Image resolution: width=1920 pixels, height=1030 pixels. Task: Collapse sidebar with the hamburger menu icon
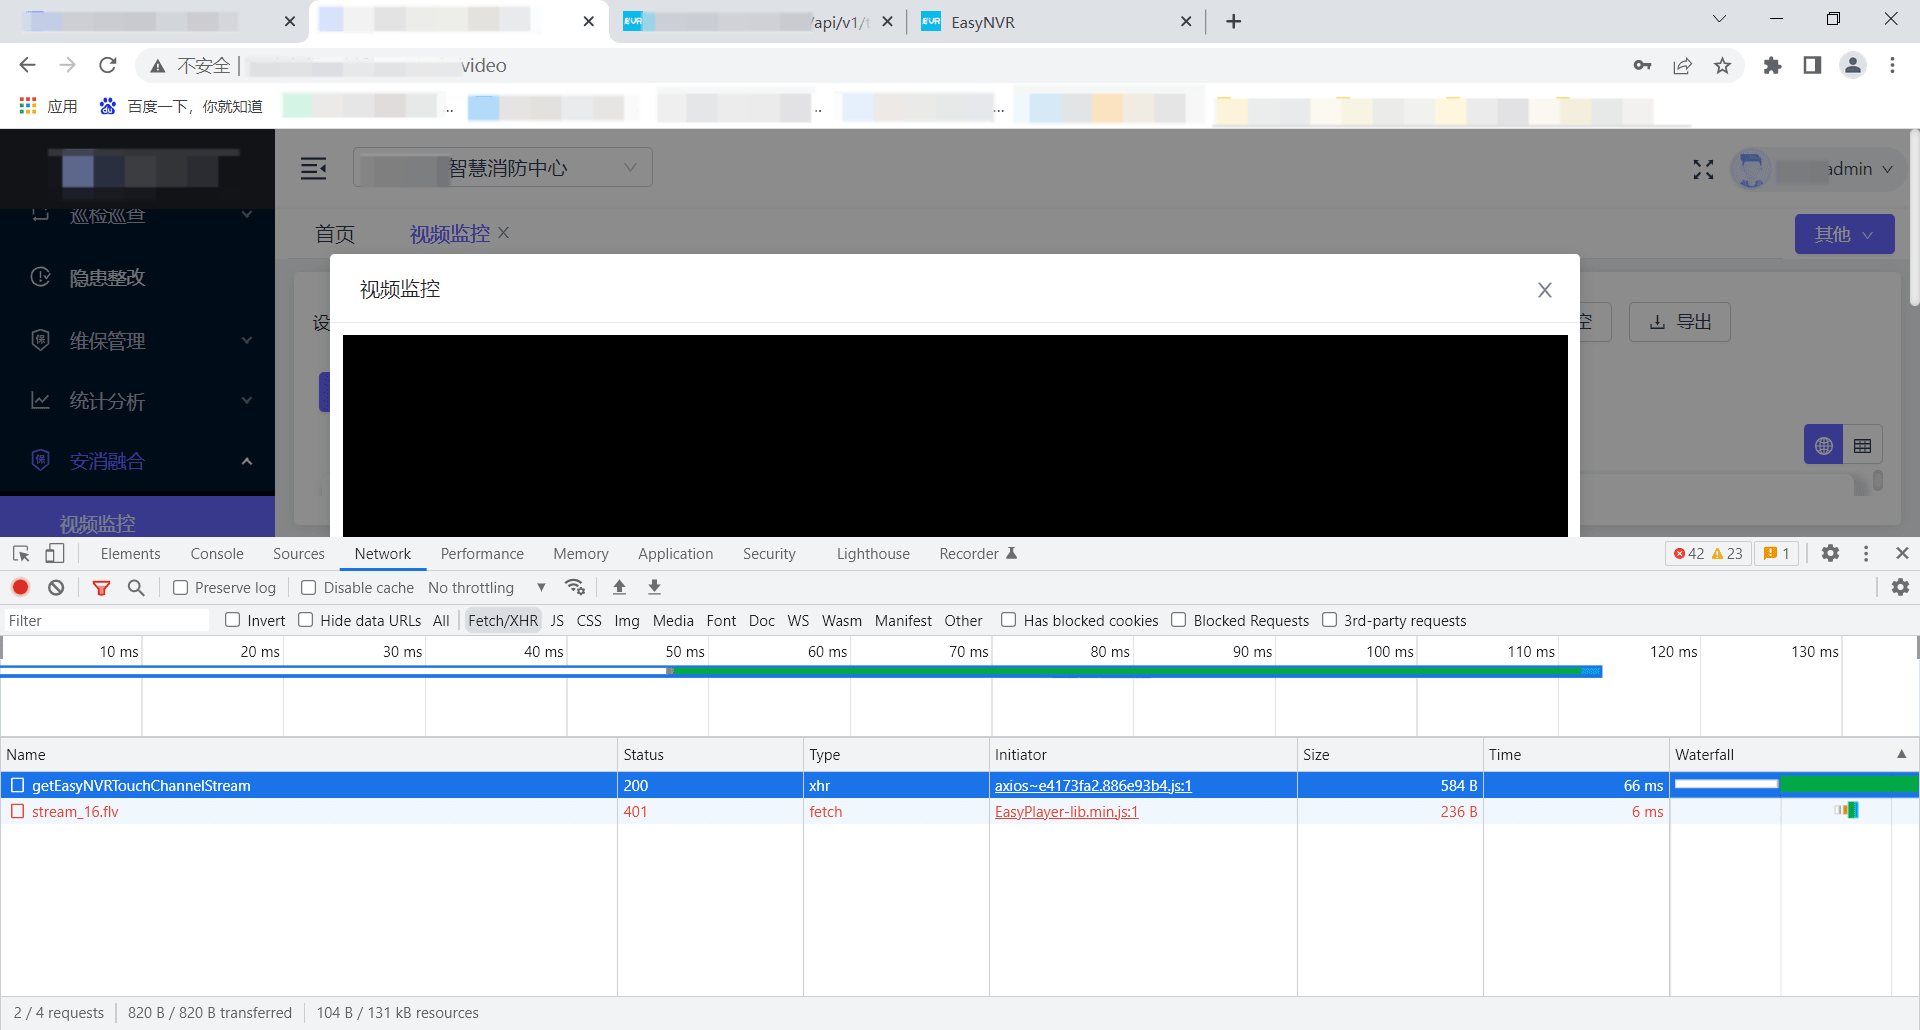click(314, 168)
